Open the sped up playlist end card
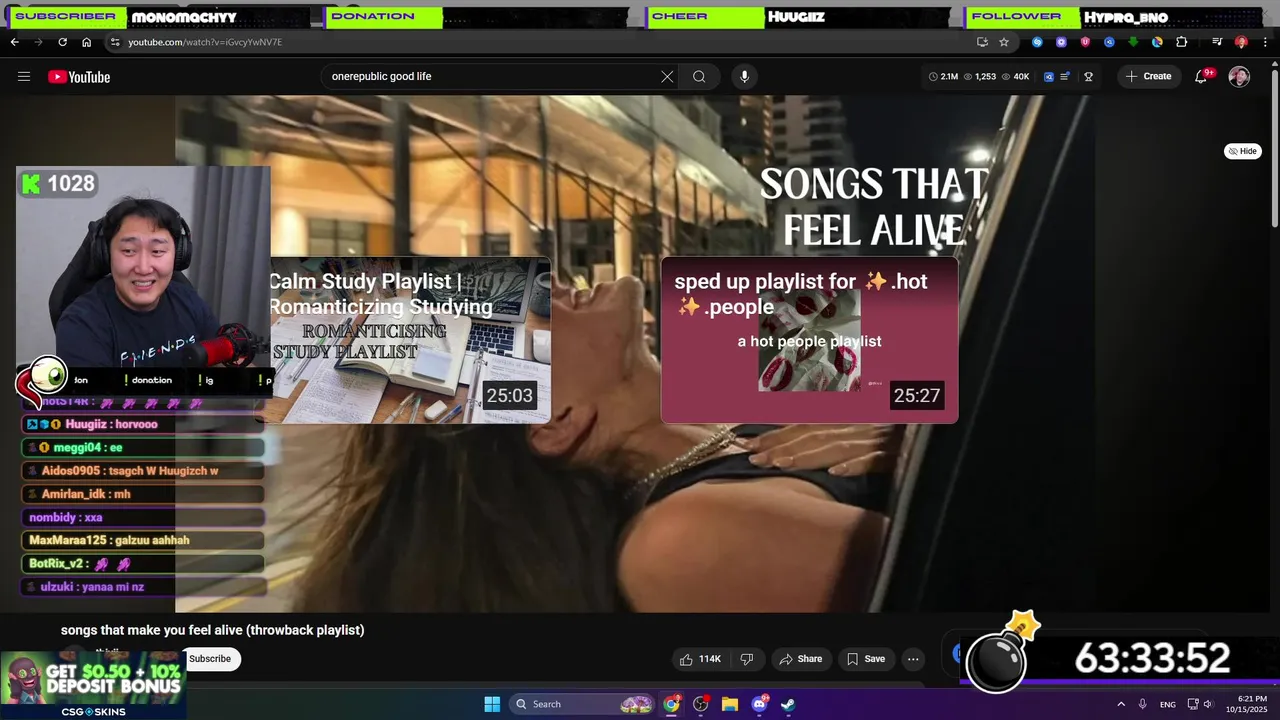The image size is (1280, 720). [809, 341]
